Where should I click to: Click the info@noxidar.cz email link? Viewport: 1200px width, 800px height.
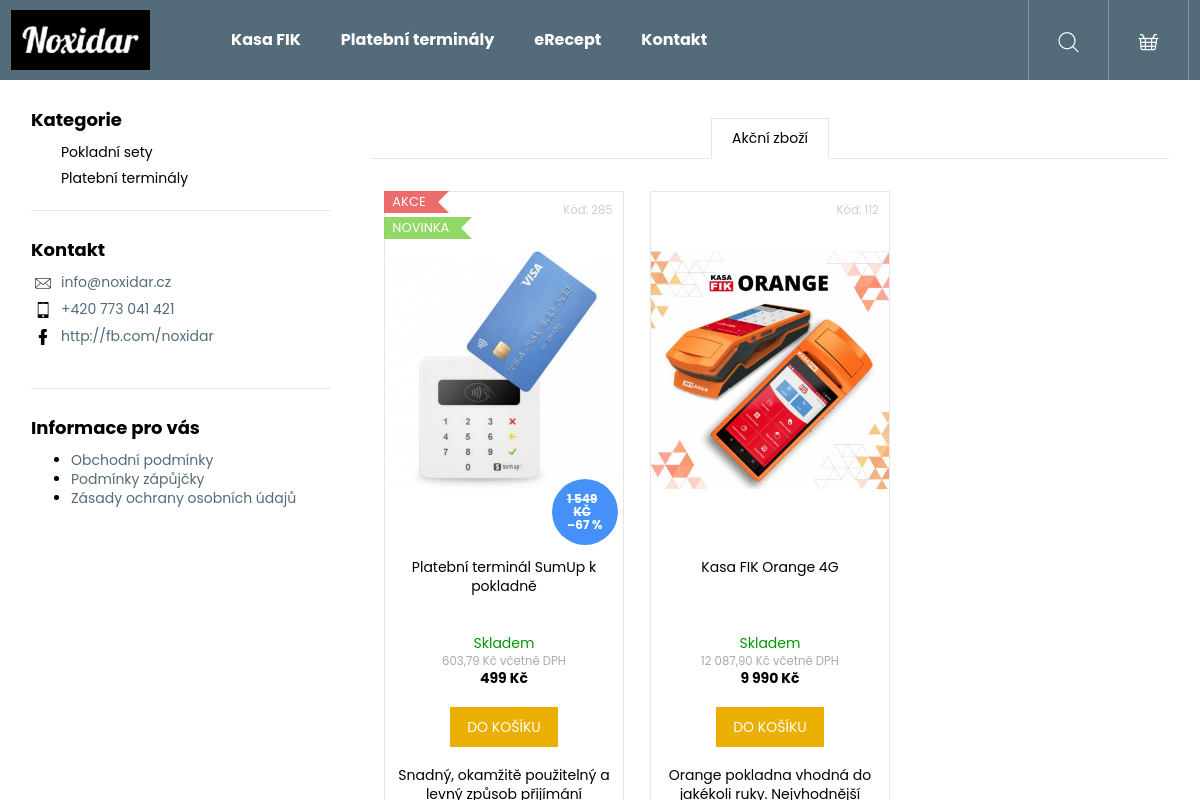[116, 282]
